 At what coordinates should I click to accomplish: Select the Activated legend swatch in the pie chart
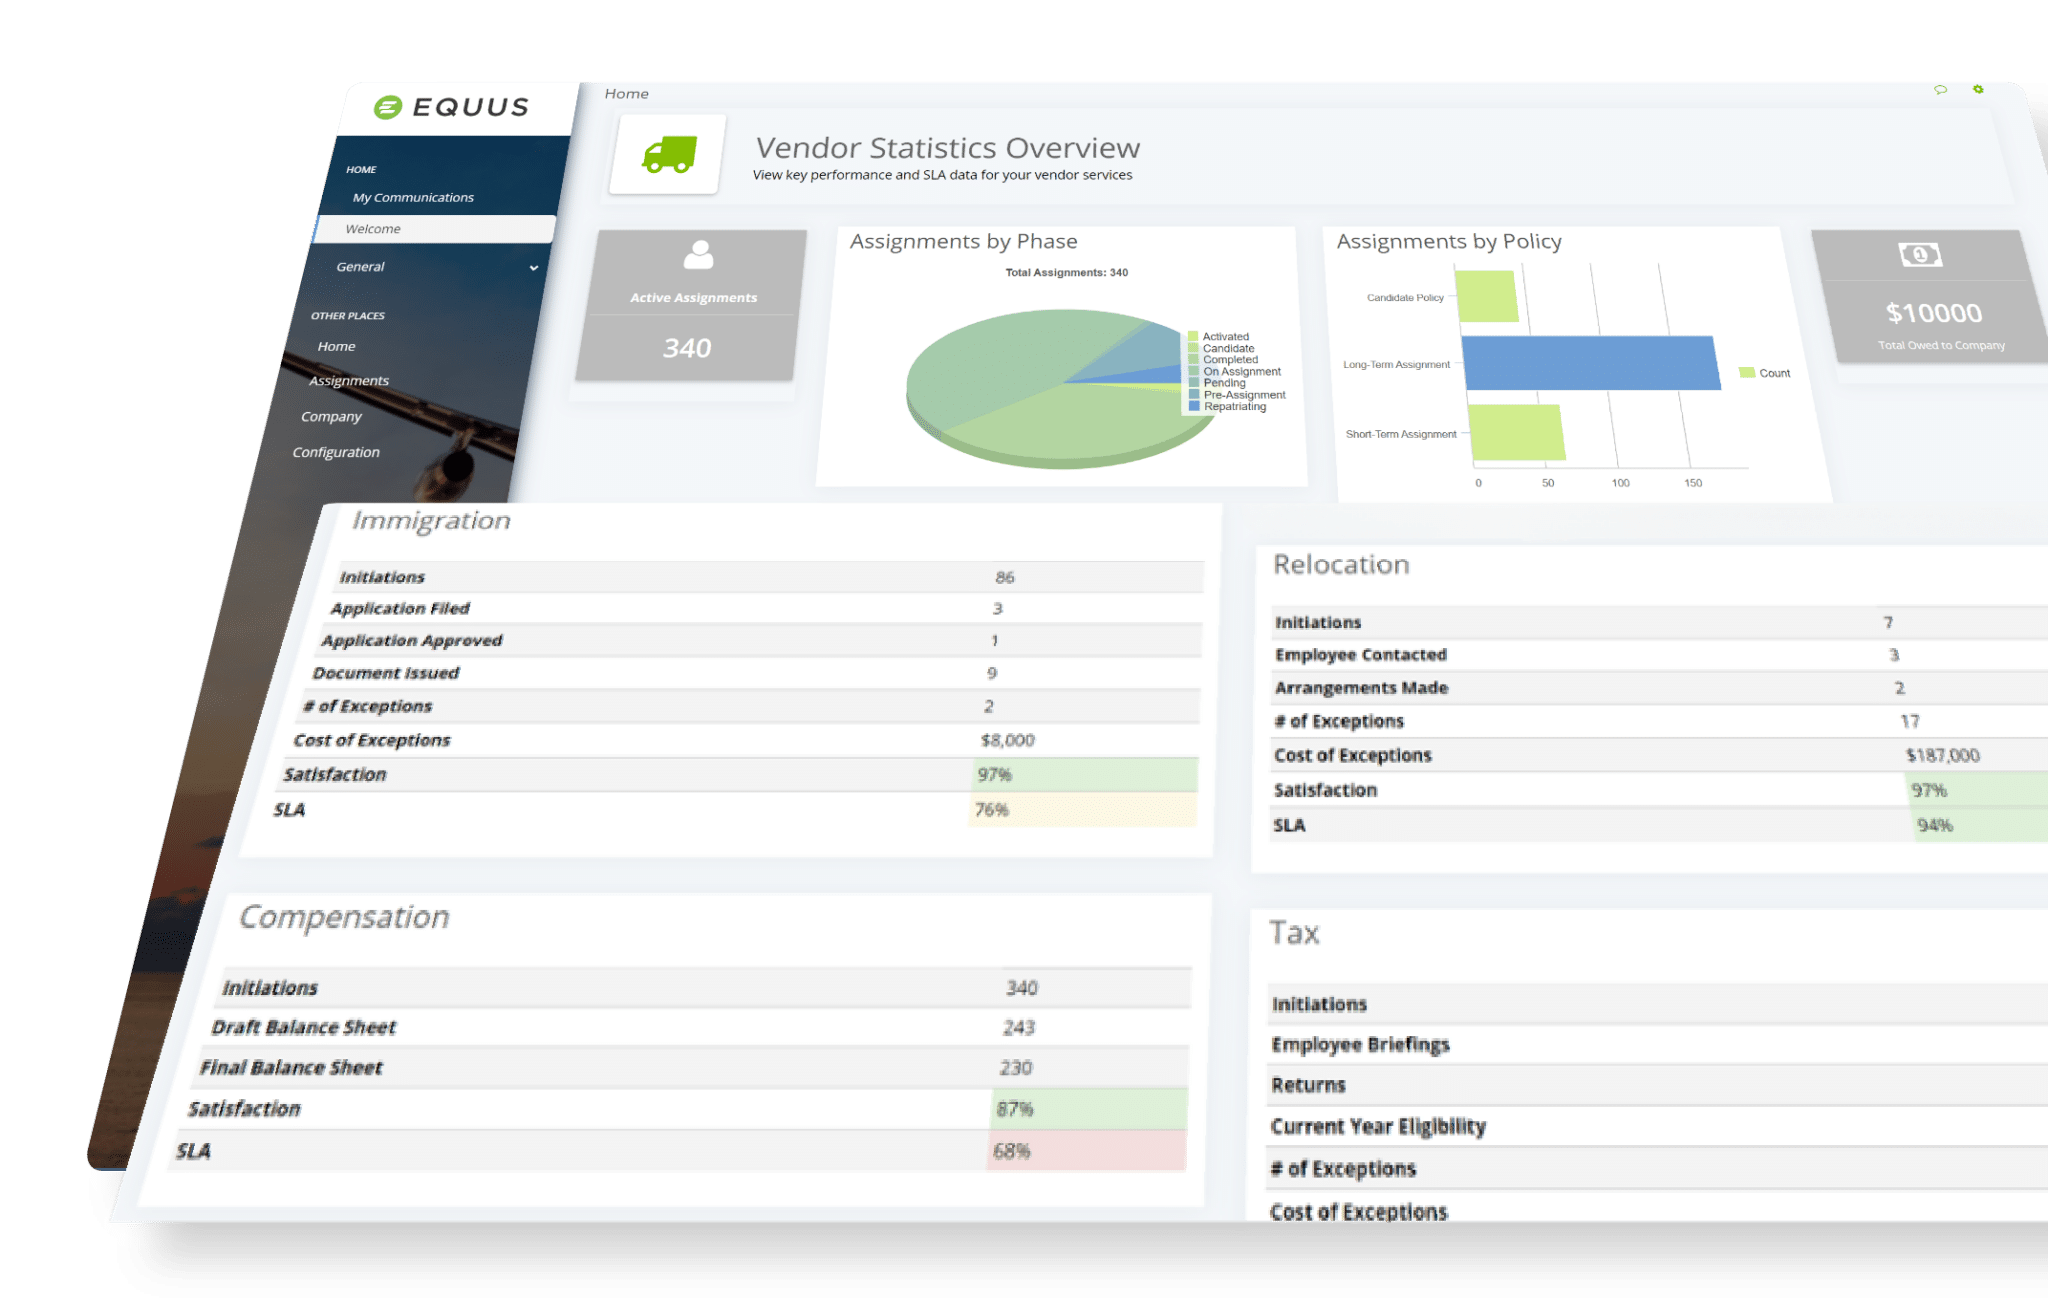[1192, 336]
